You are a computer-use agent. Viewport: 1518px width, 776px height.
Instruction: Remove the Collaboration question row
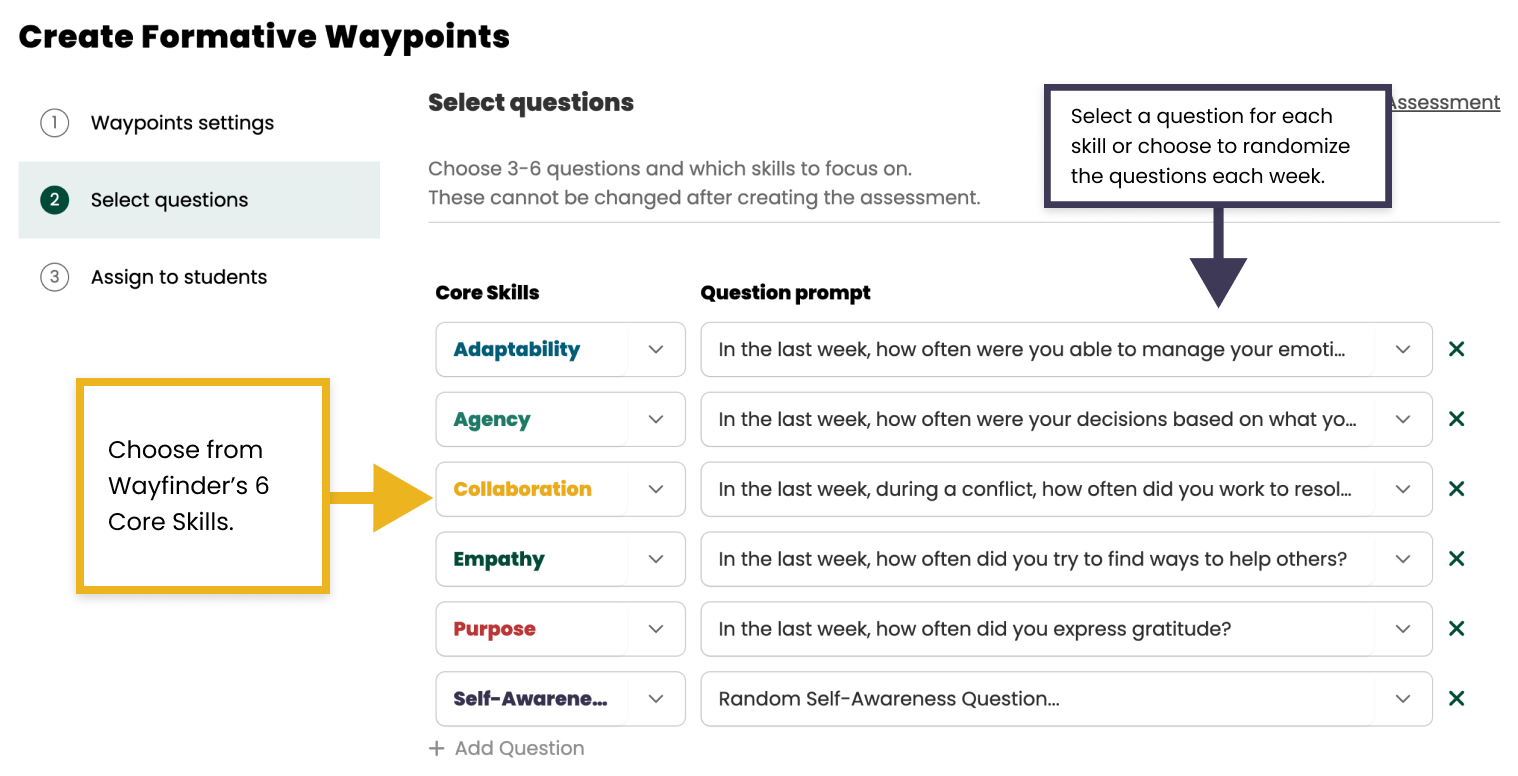tap(1457, 489)
